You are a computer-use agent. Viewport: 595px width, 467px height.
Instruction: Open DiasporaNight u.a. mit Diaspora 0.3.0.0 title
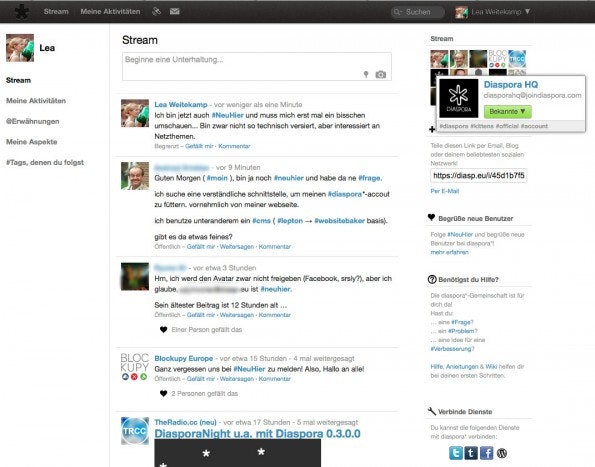coord(257,434)
